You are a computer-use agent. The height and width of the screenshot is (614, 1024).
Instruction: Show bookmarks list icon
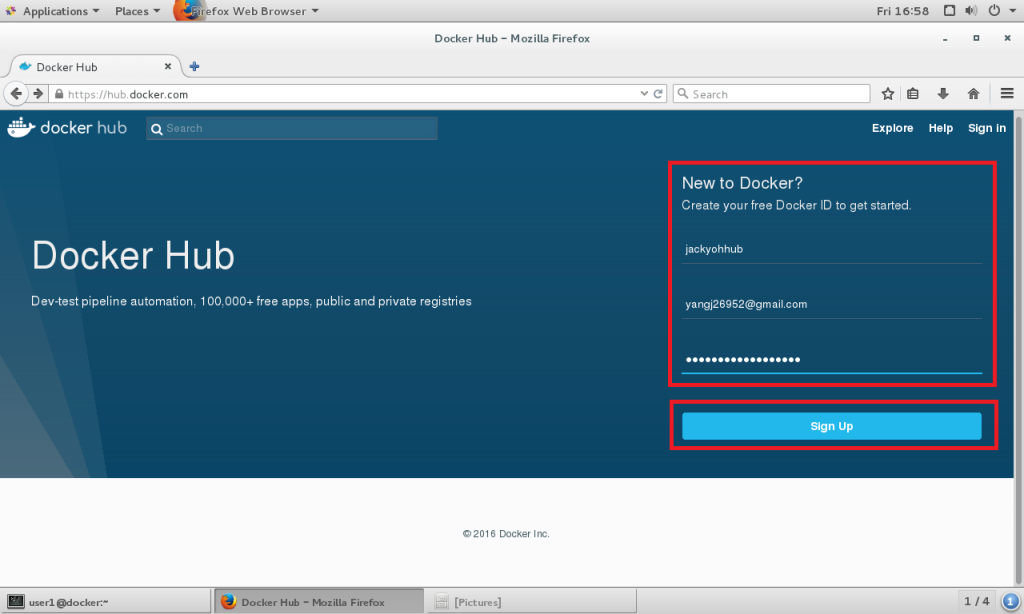913,94
